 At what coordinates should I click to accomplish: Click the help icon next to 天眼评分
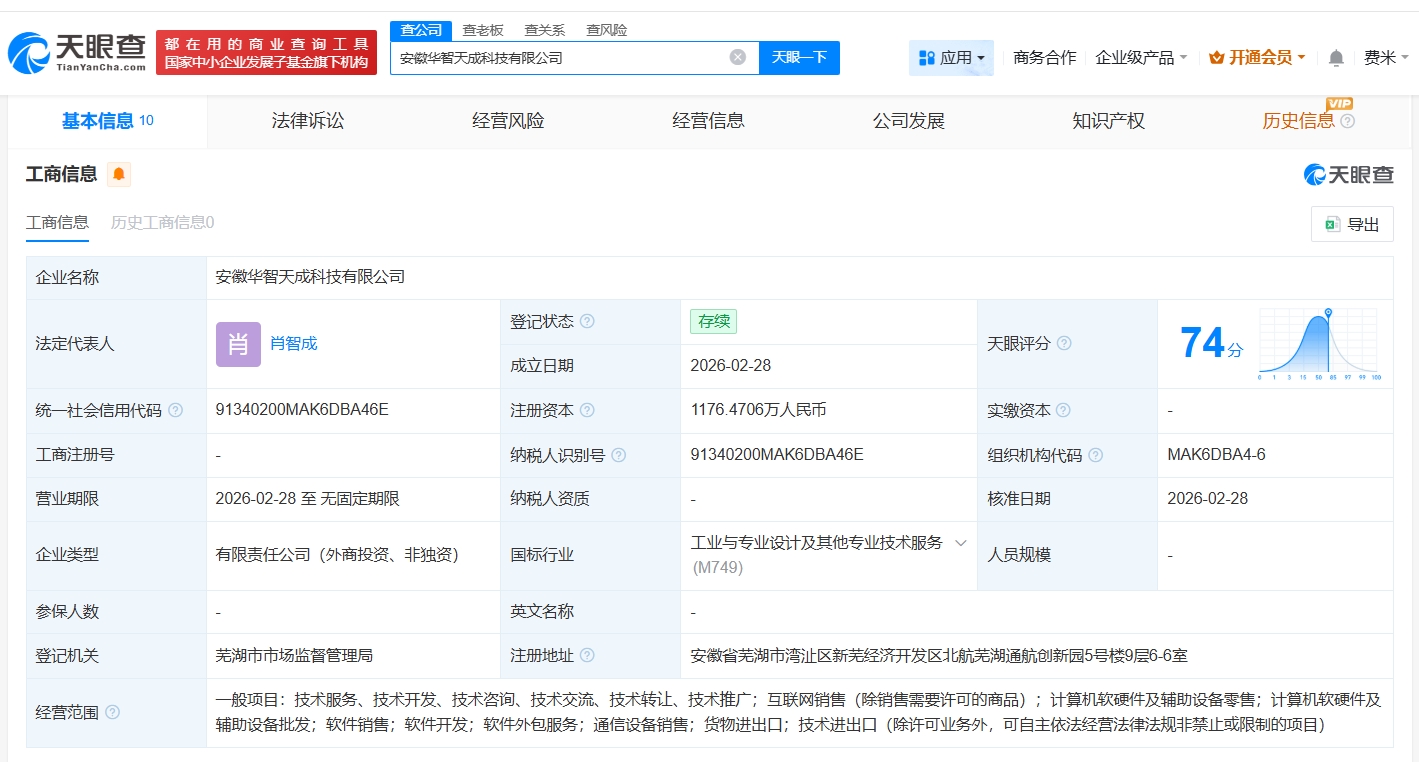click(x=1064, y=343)
